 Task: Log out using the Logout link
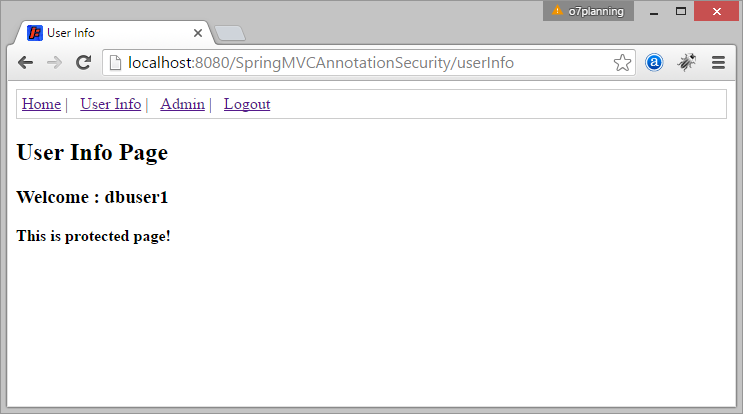(247, 104)
